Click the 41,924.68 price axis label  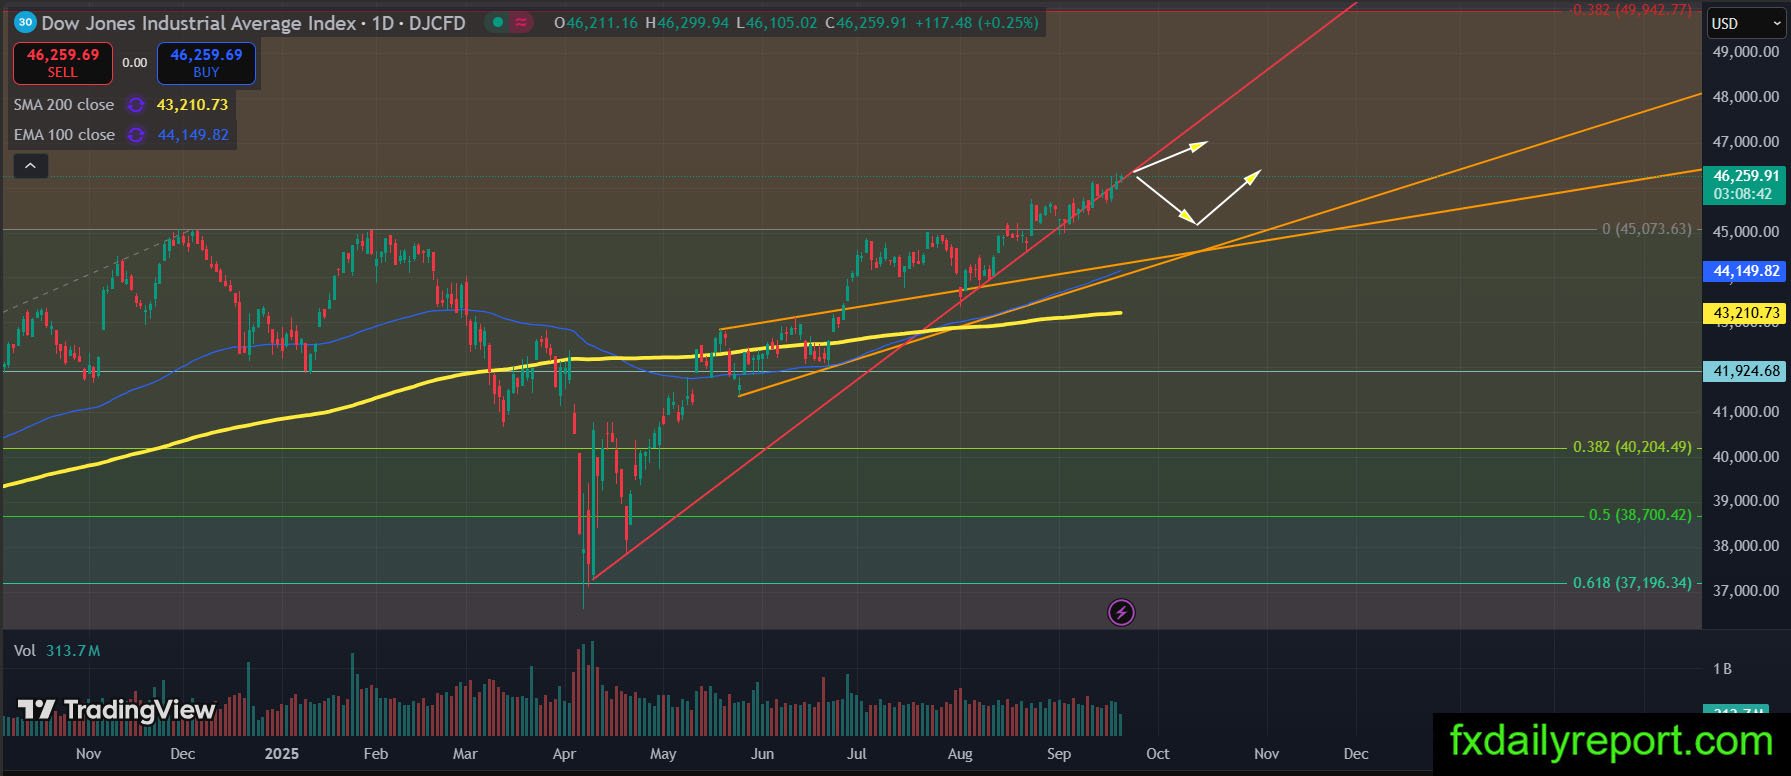[x=1746, y=371]
